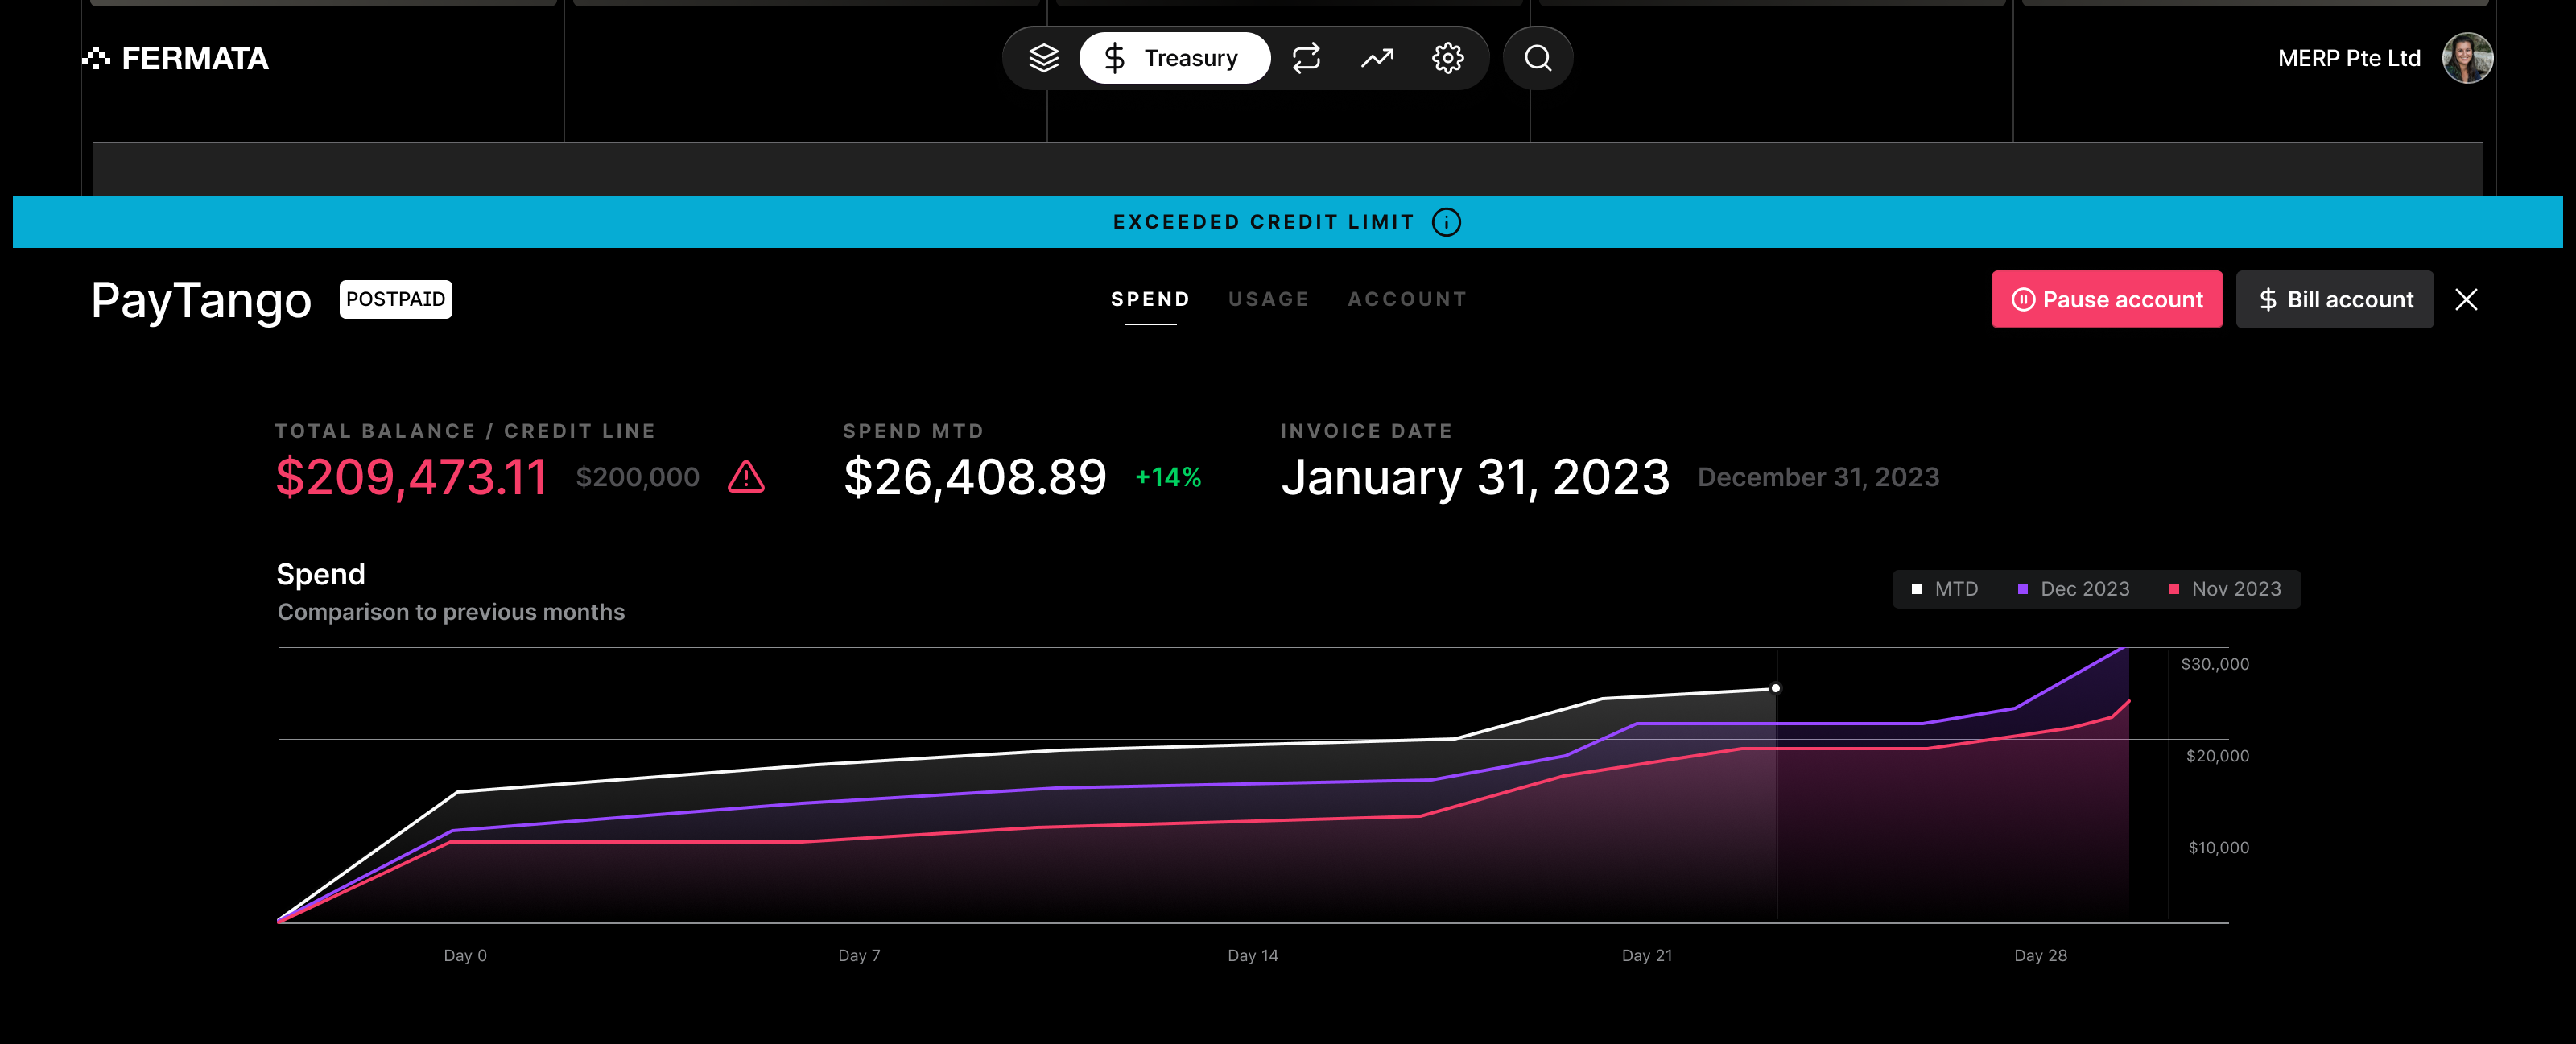The width and height of the screenshot is (2576, 1044).
Task: Open the trending analytics icon
Action: 1377,58
